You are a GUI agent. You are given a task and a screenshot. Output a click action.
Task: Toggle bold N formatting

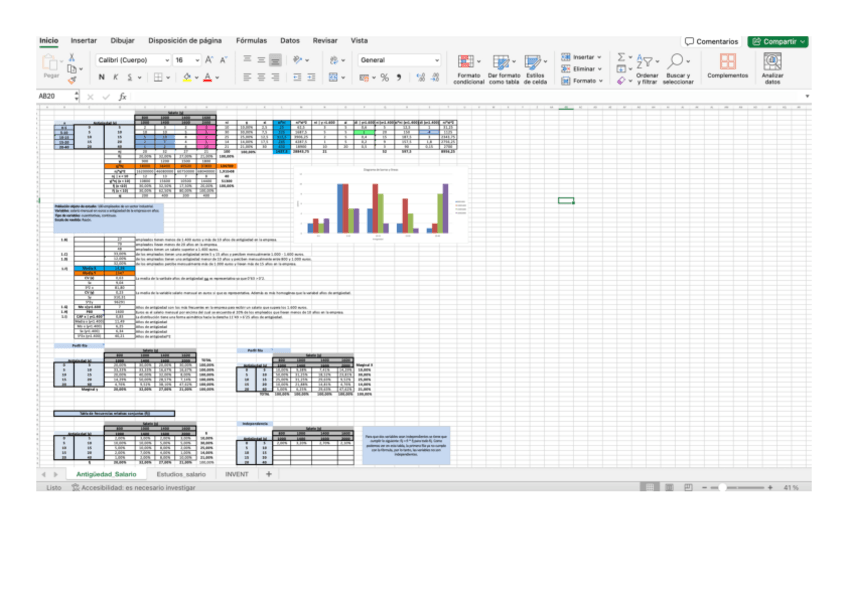click(102, 77)
